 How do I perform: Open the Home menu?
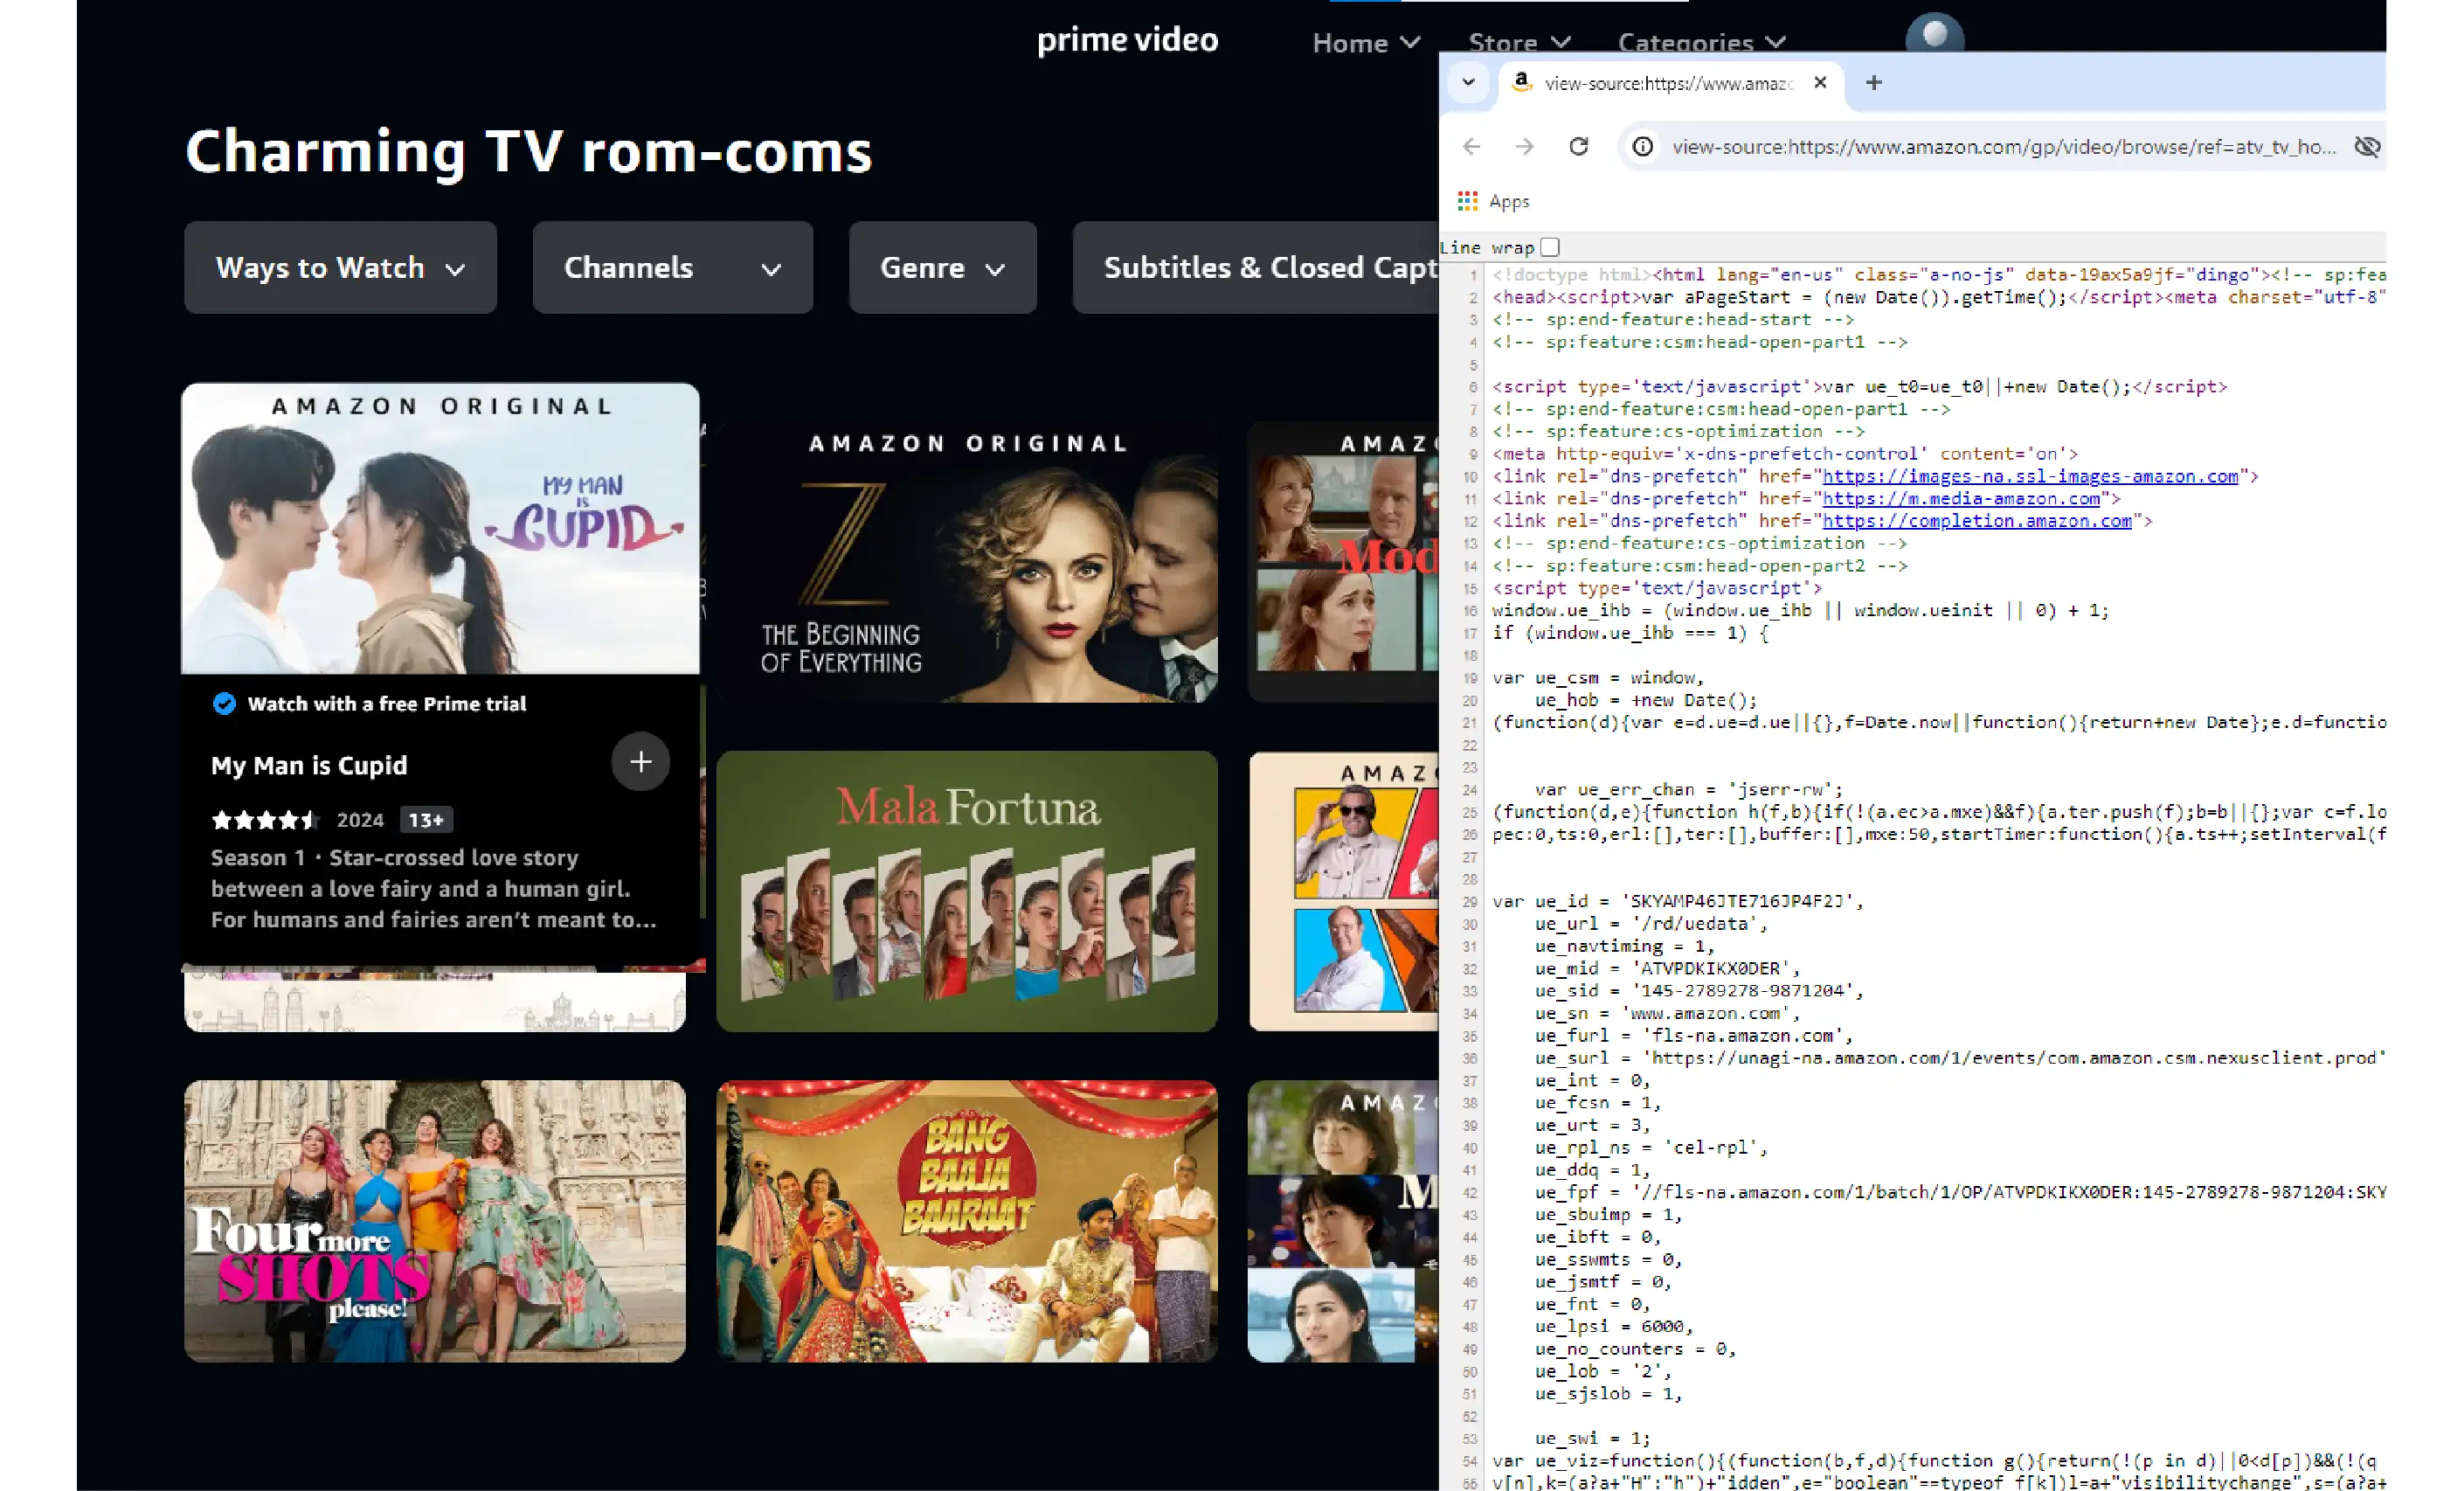(x=1365, y=43)
